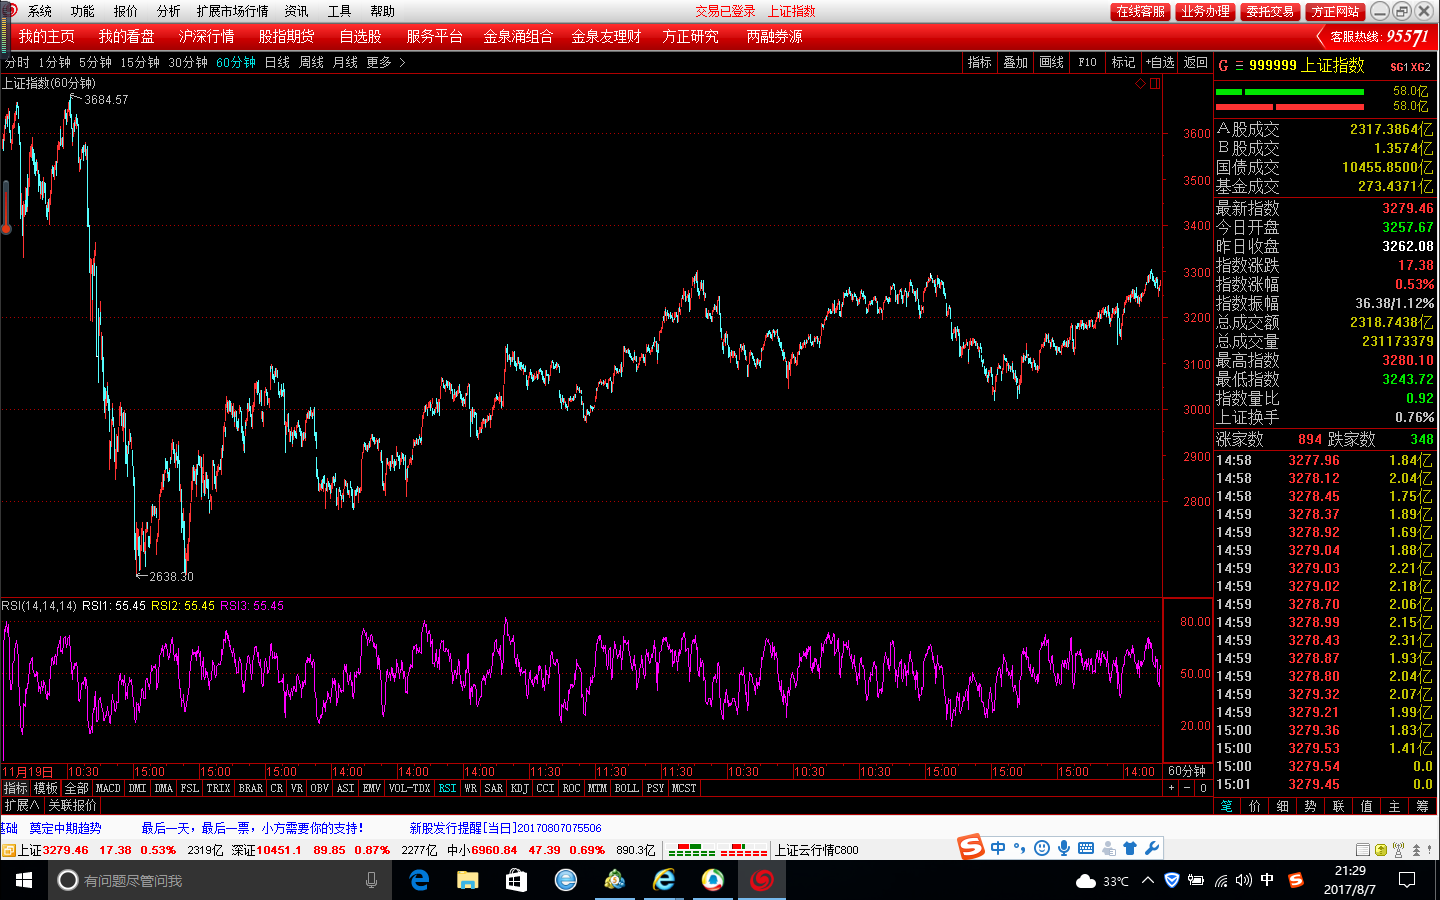The height and width of the screenshot is (900, 1440).
Task: Open Microsoft Edge from taskbar
Action: (420, 880)
